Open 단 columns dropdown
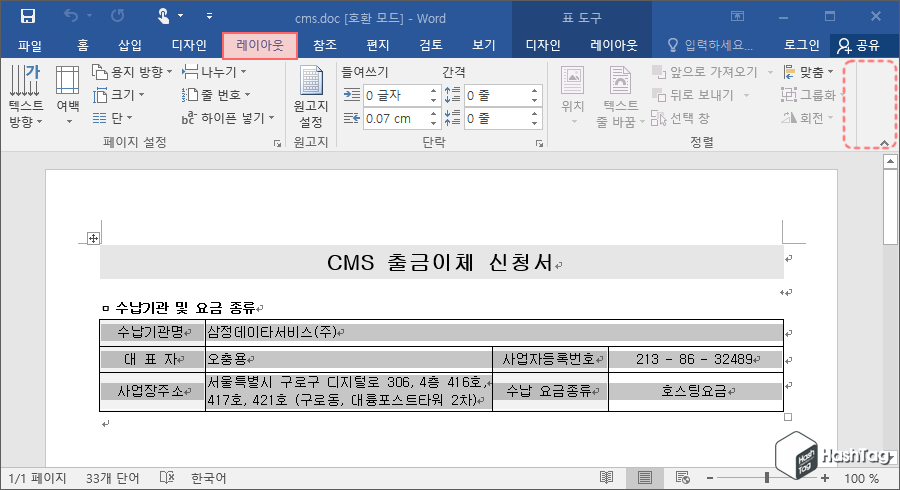This screenshot has height=490, width=900. coord(112,118)
